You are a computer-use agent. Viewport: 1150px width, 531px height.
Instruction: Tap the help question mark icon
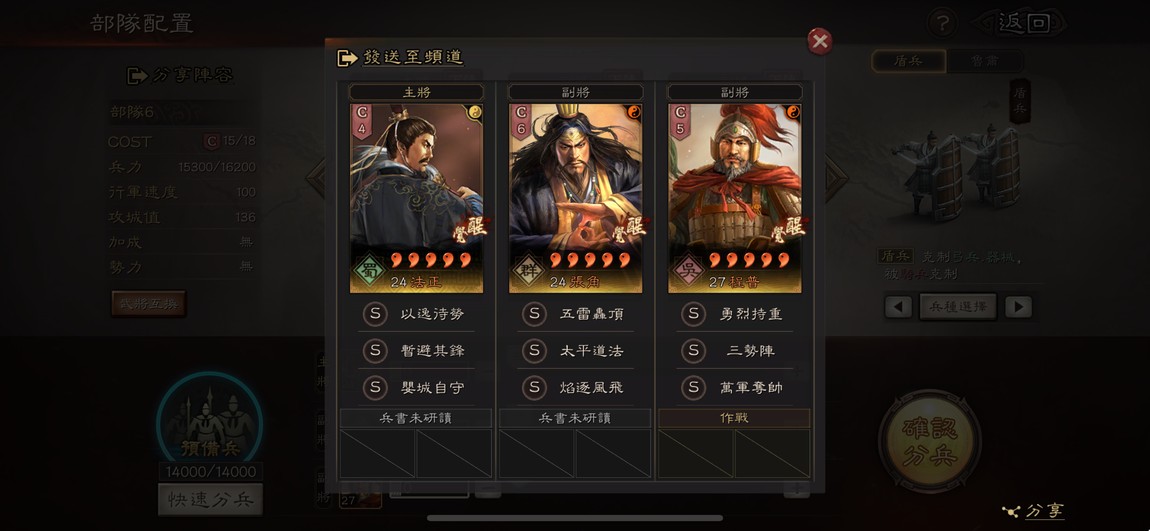(942, 23)
